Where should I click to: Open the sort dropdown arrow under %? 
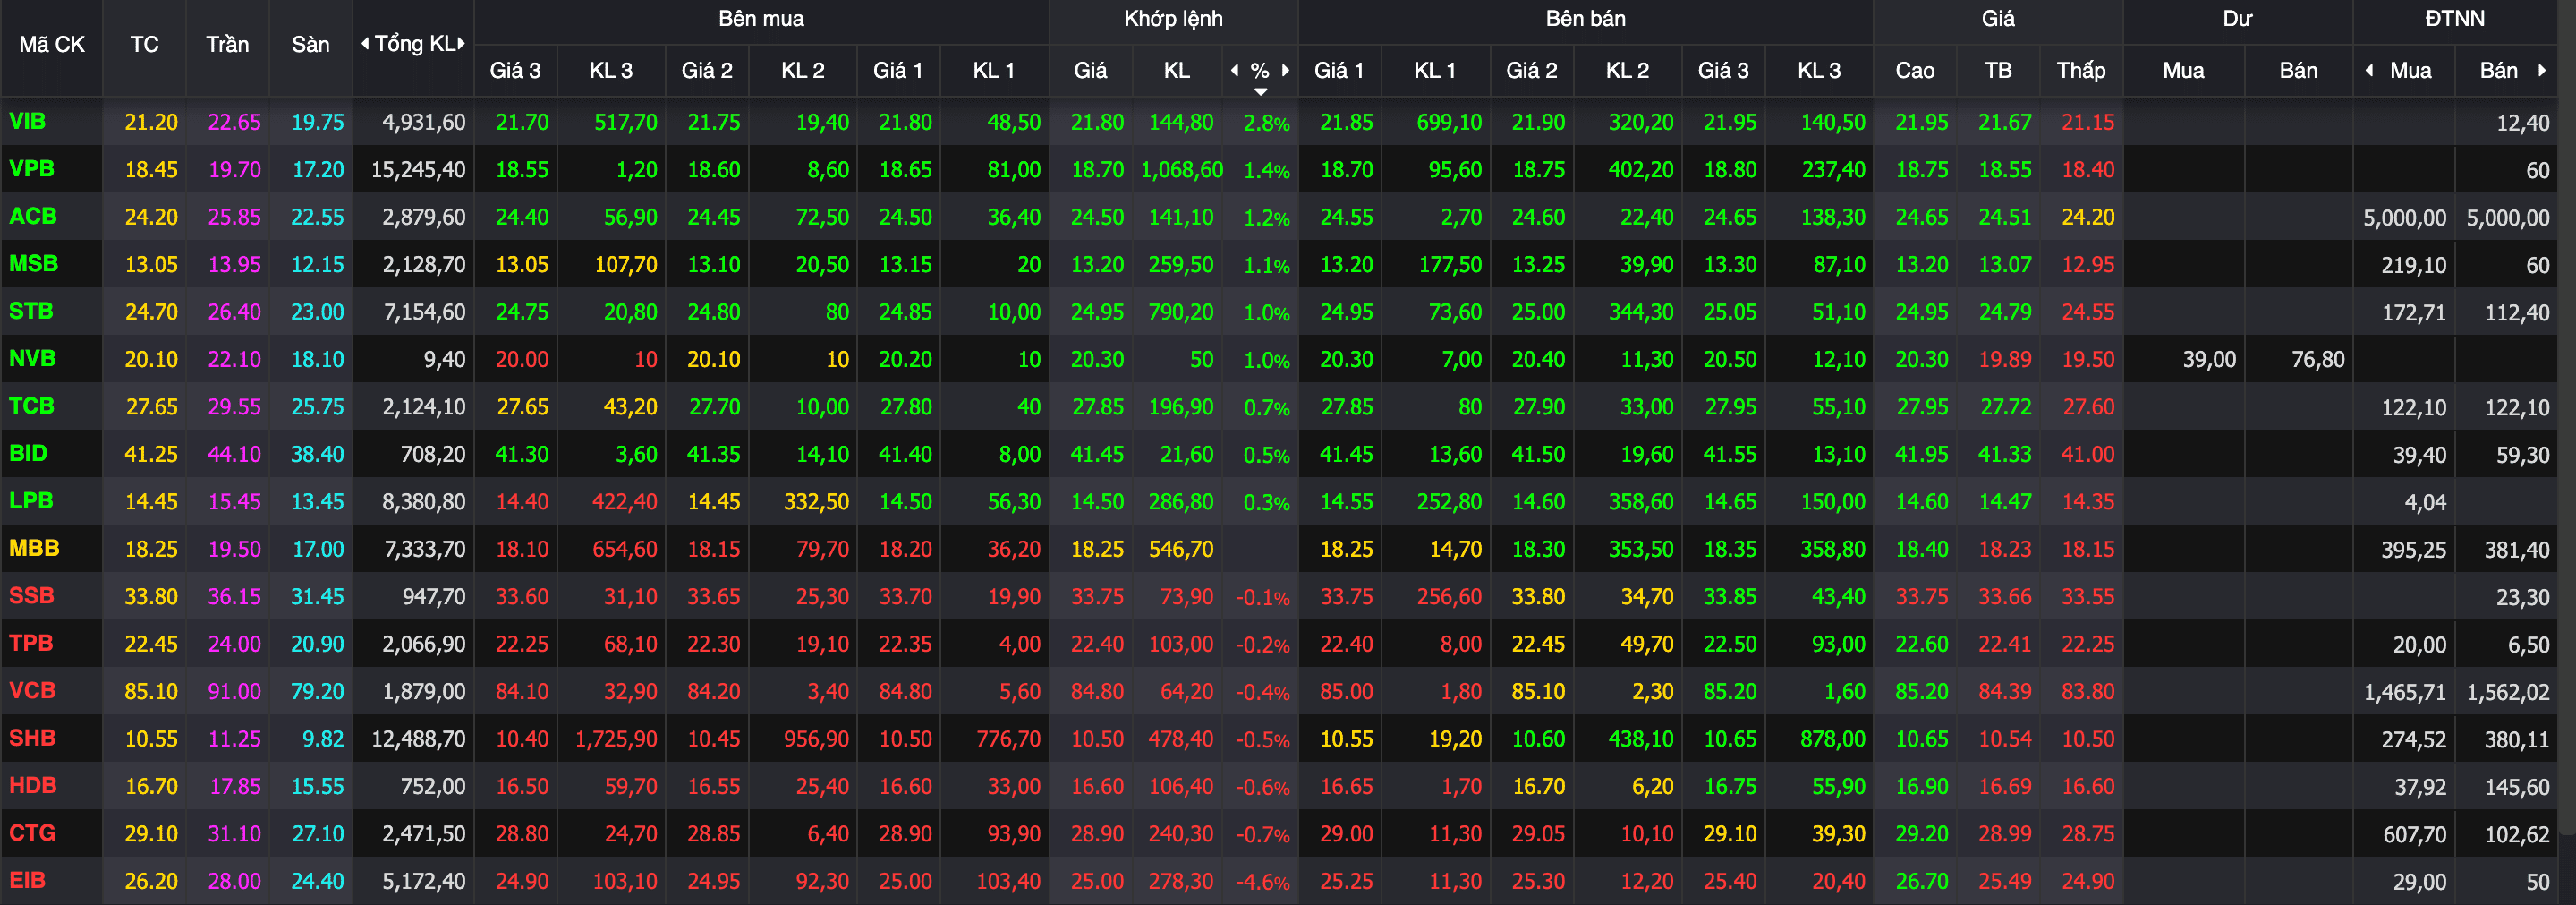(x=1261, y=91)
